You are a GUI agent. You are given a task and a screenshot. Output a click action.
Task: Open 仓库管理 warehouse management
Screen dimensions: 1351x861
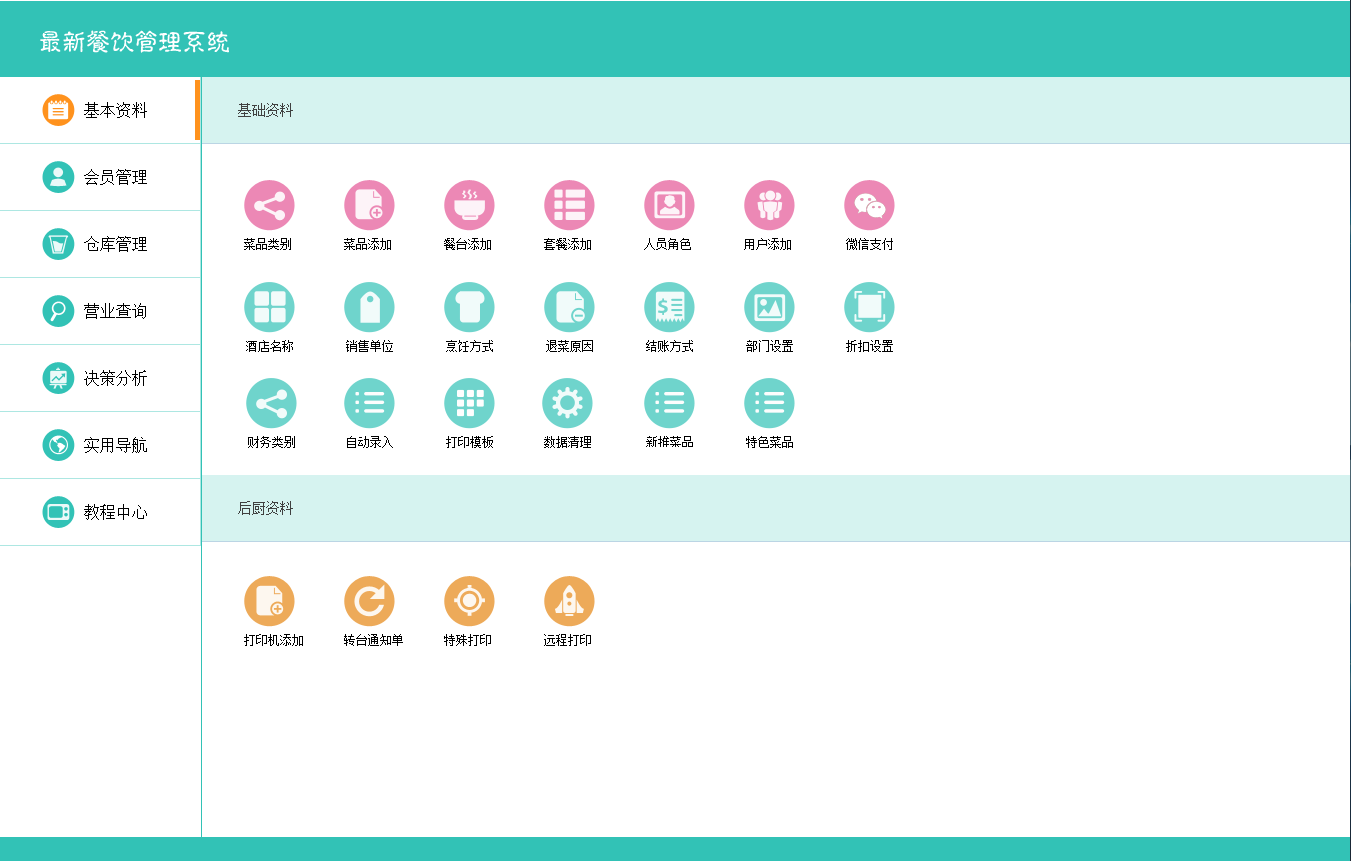tap(100, 244)
